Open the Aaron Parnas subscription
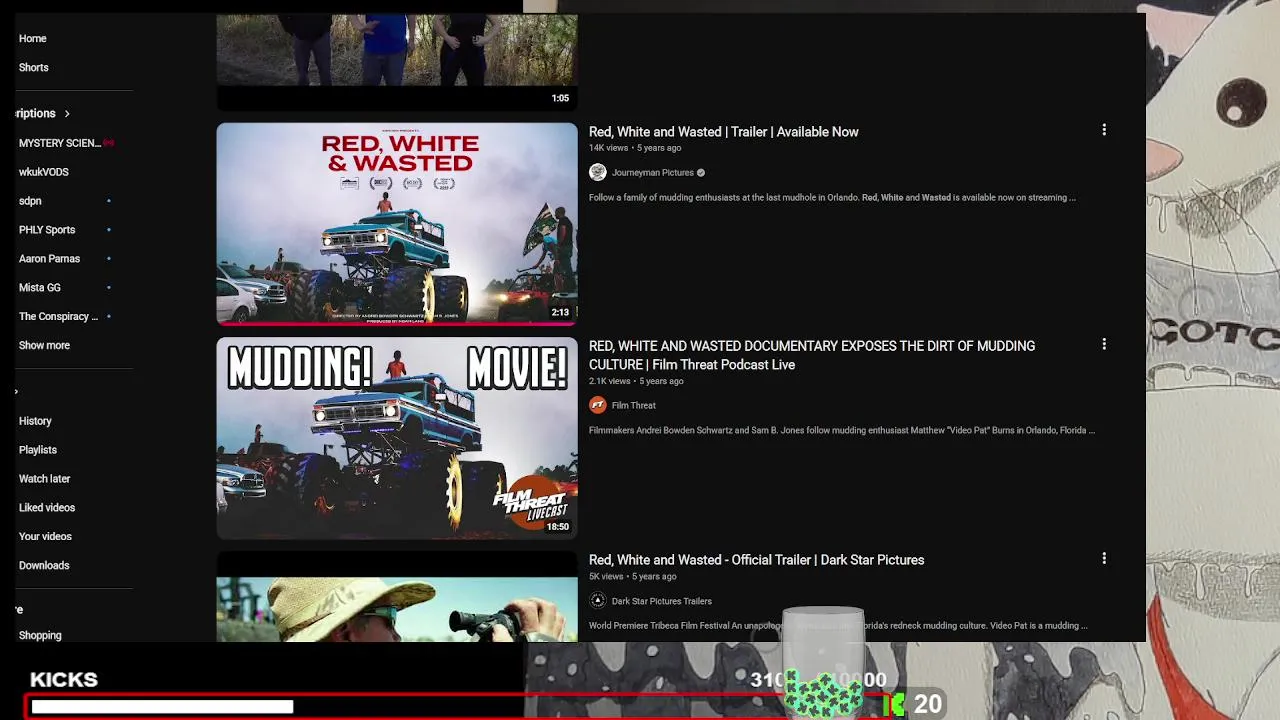The width and height of the screenshot is (1280, 720). click(49, 259)
